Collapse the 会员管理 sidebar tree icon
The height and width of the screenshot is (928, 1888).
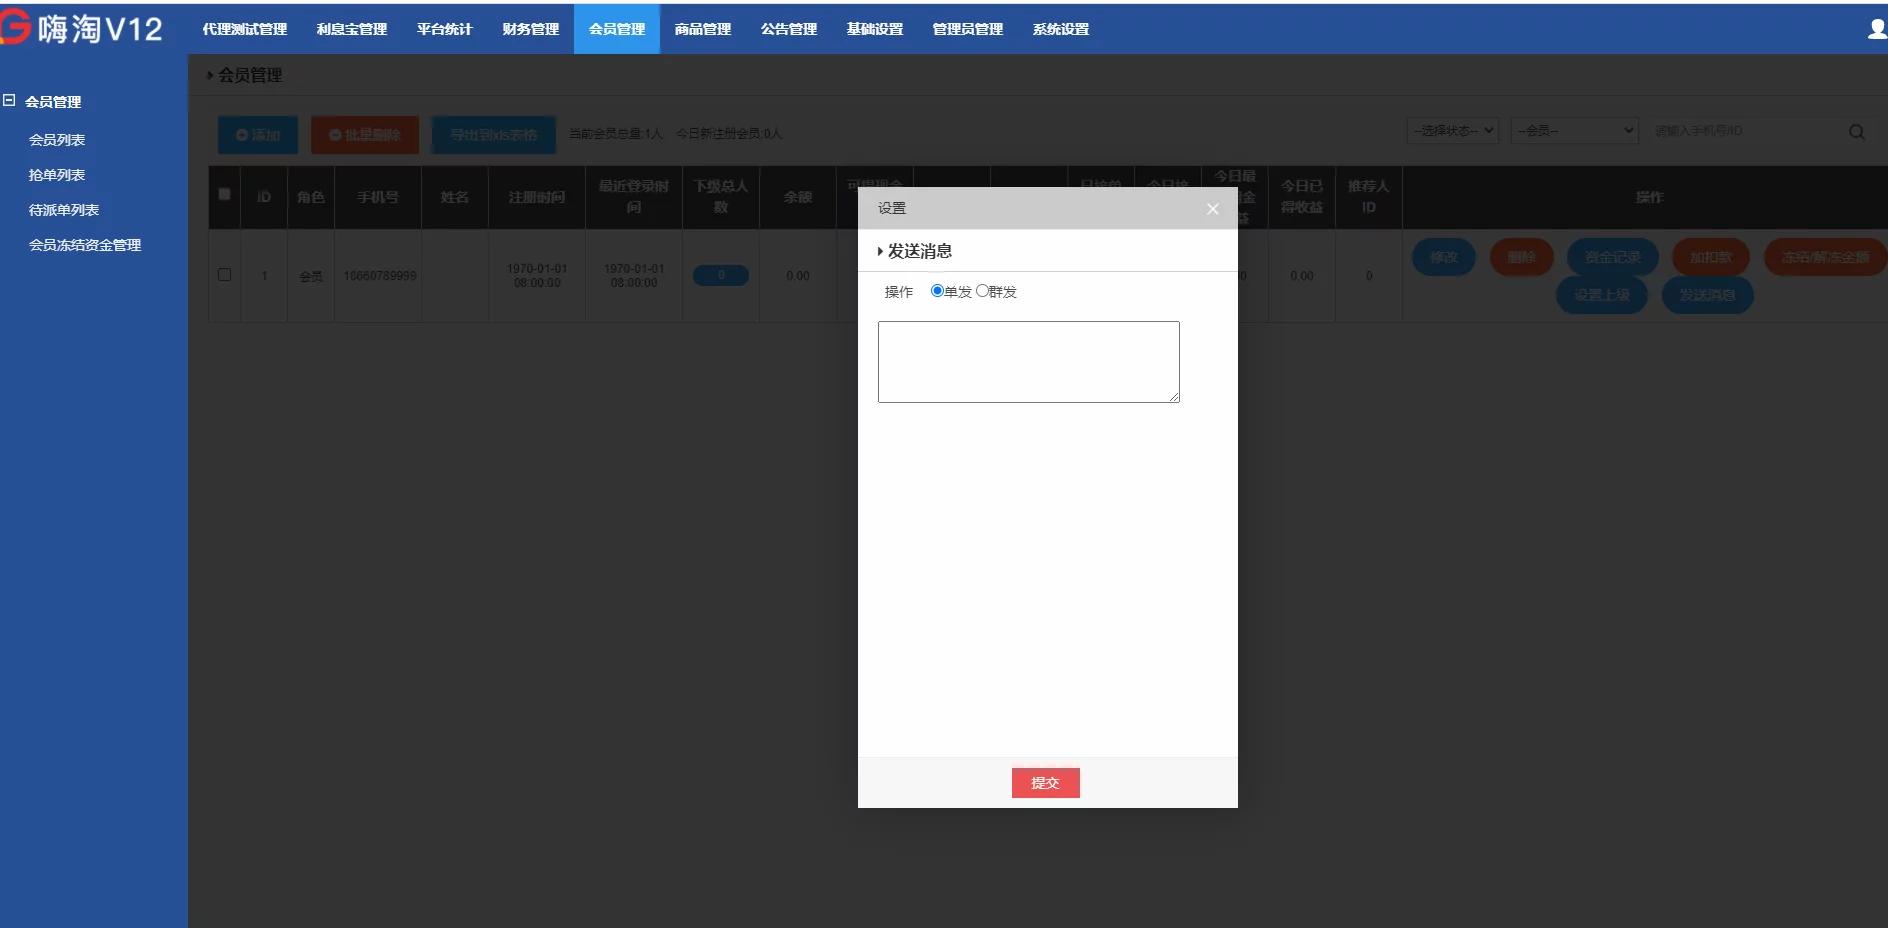click(x=10, y=101)
